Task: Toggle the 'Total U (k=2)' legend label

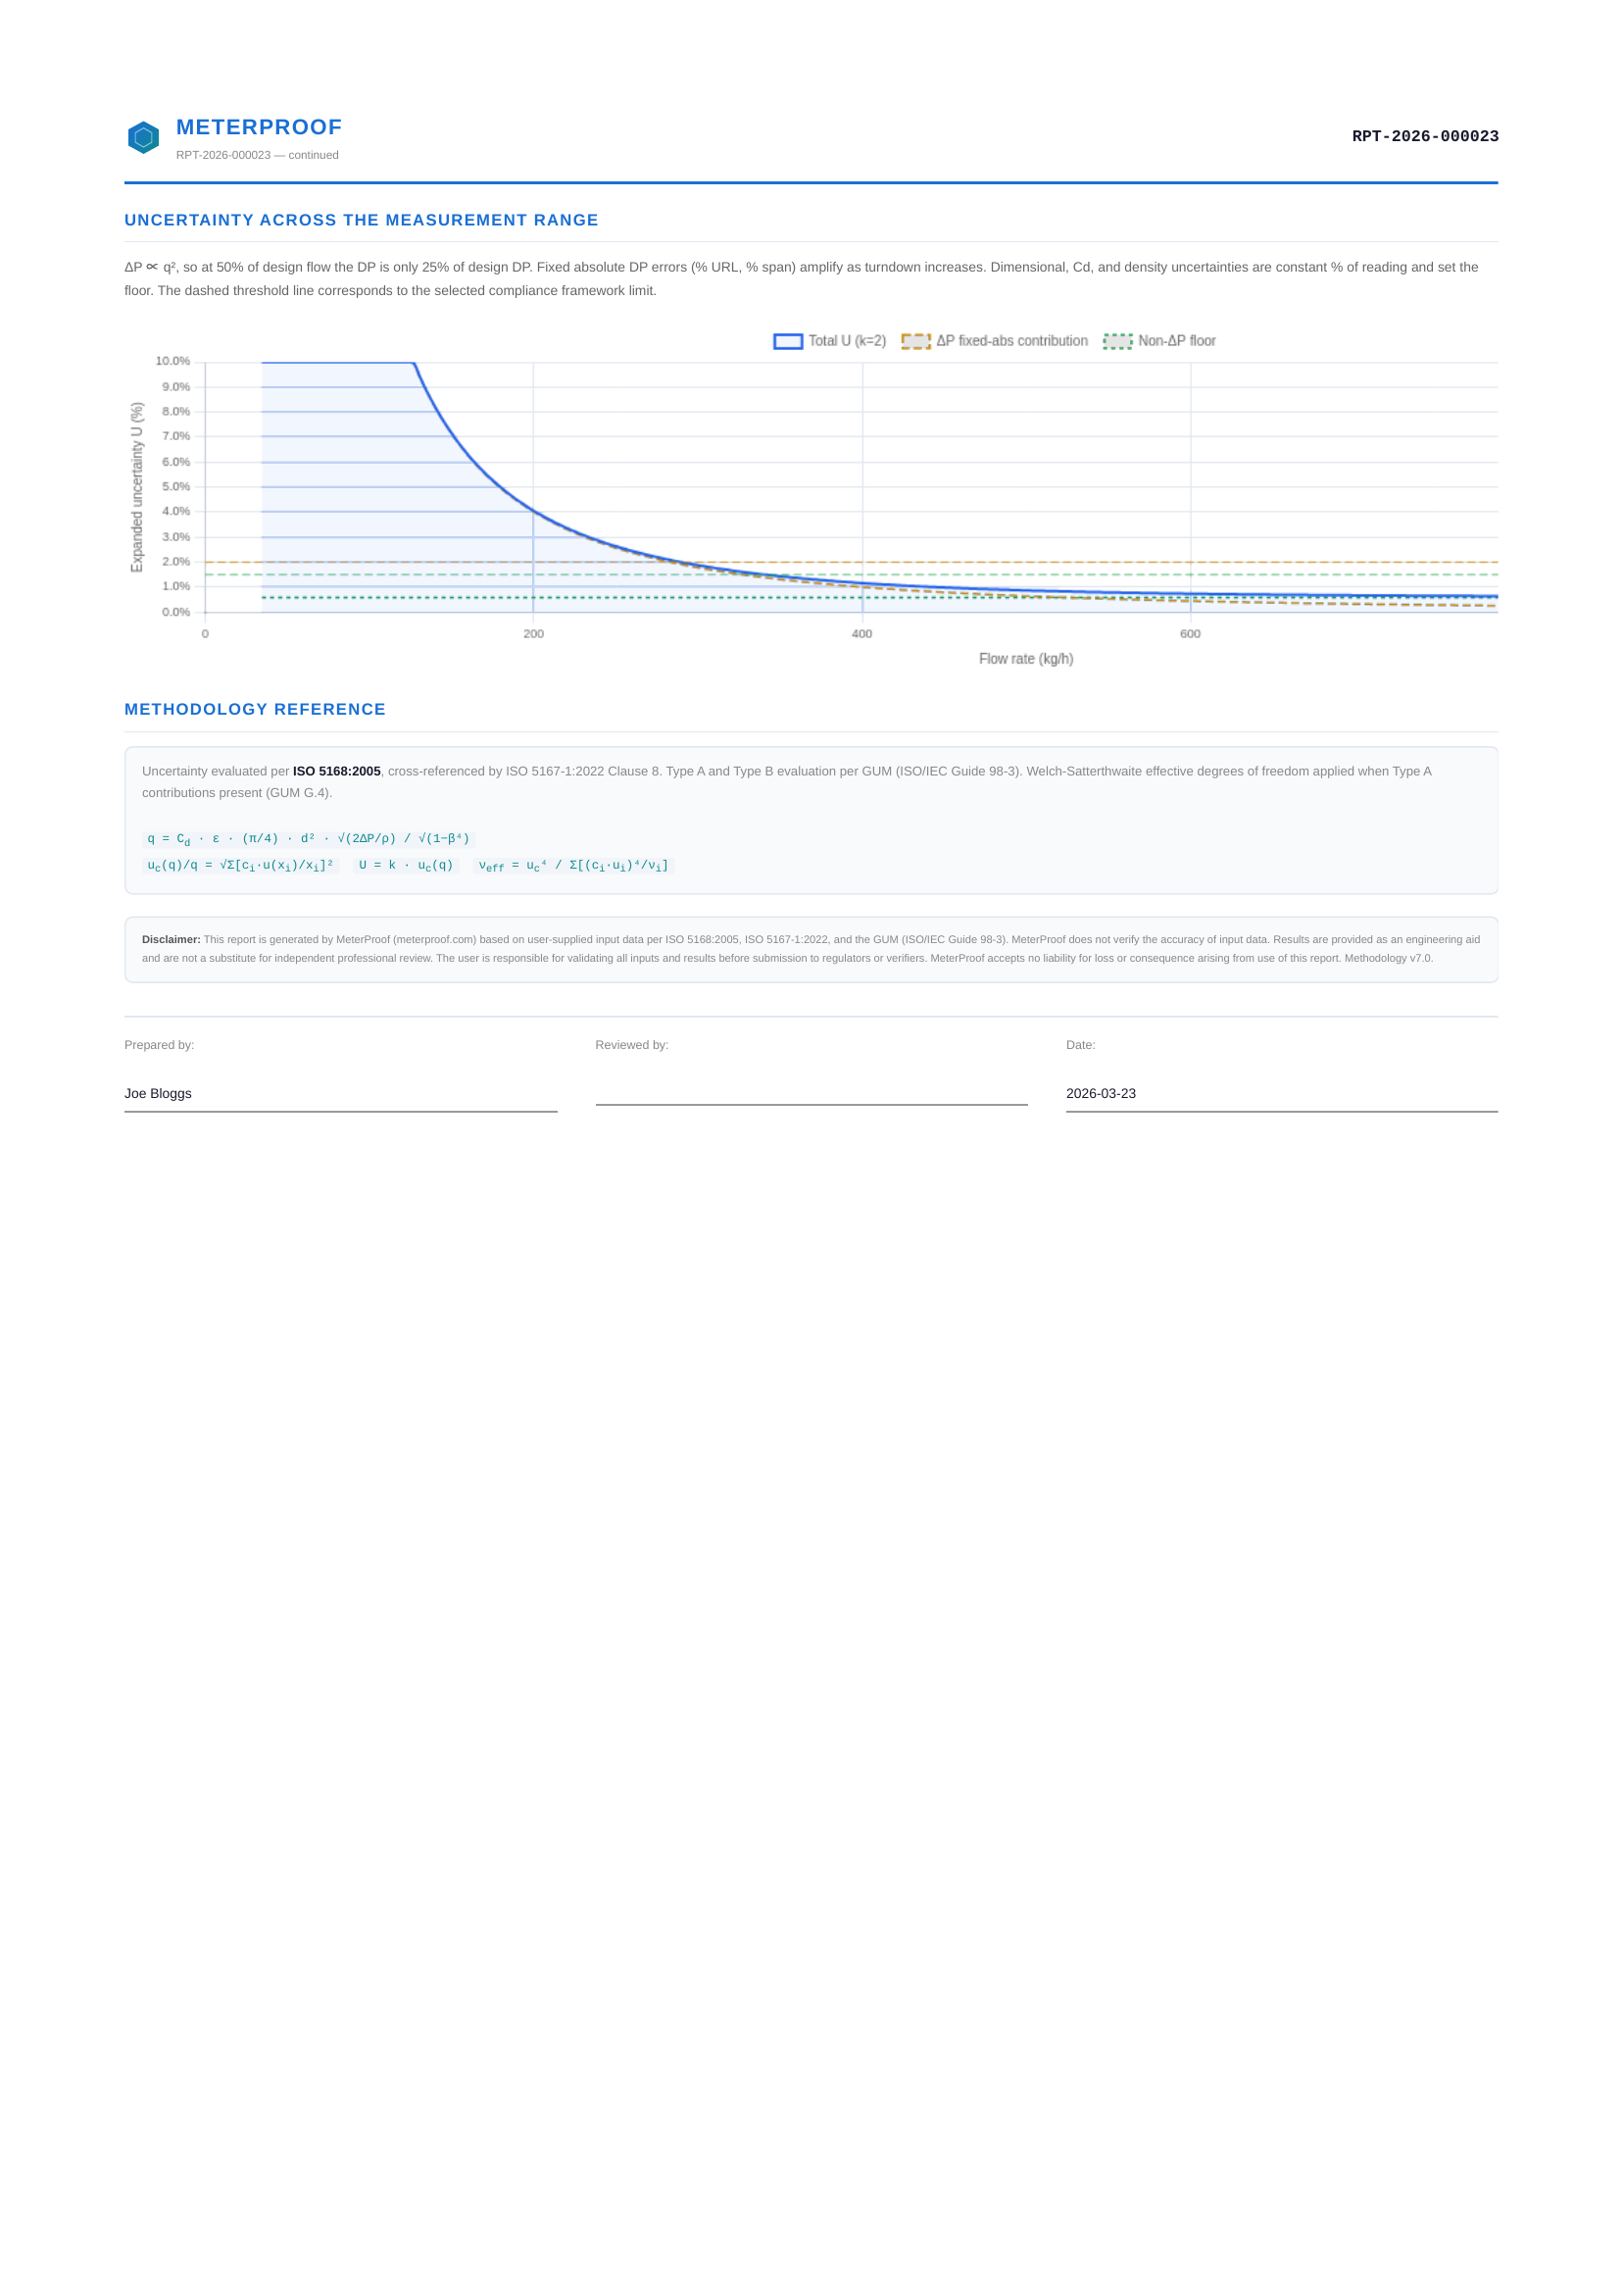Action: [x=847, y=341]
